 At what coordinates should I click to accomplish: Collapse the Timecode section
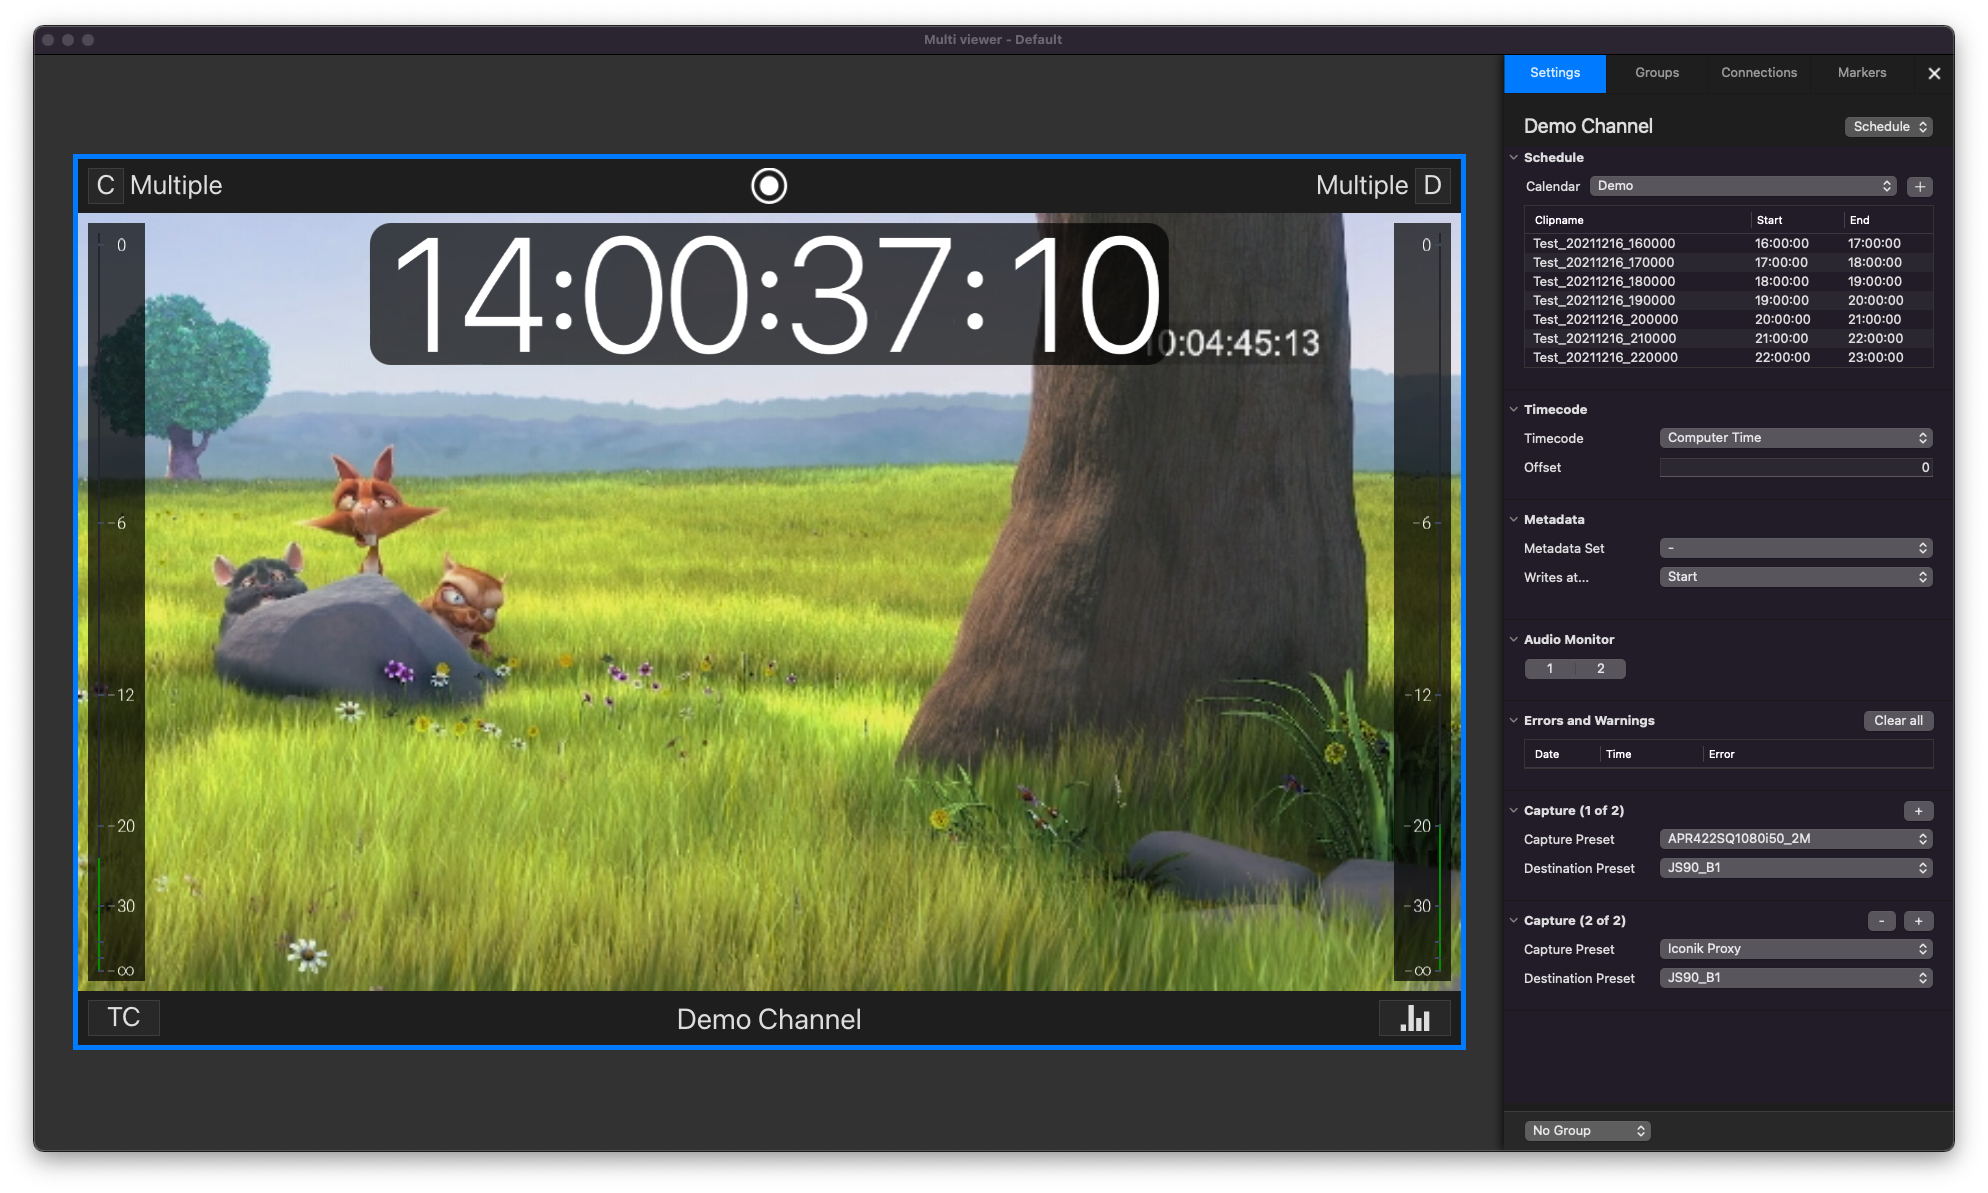pos(1514,410)
